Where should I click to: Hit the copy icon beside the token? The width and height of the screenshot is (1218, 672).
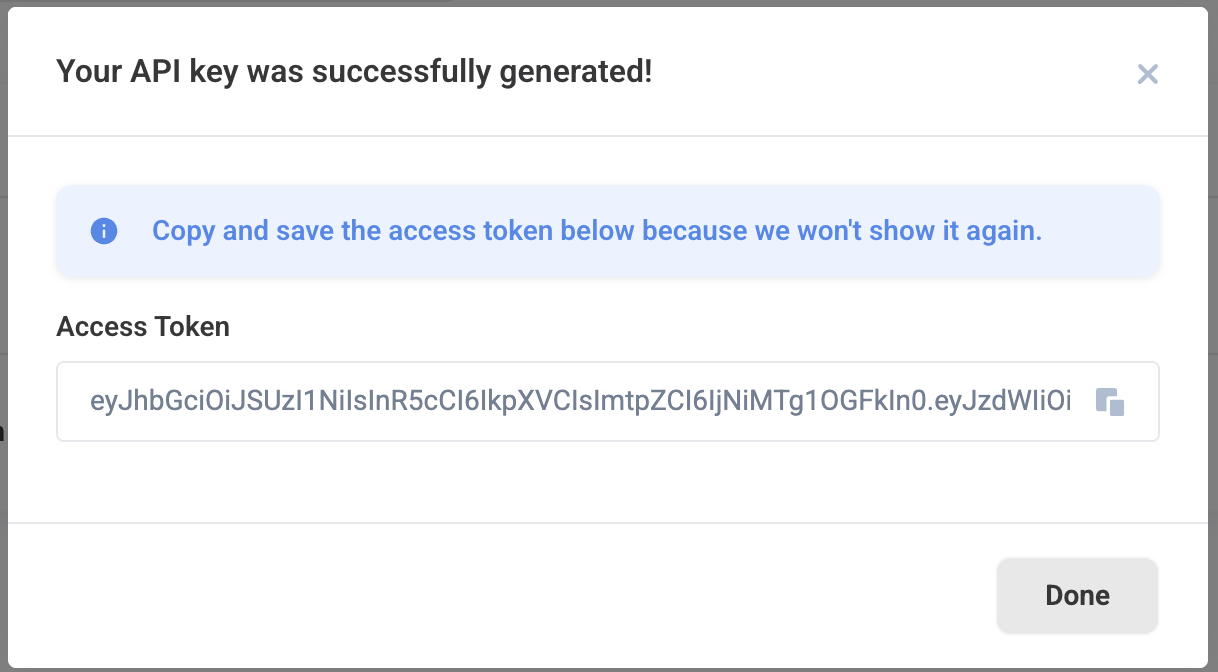coord(1110,401)
